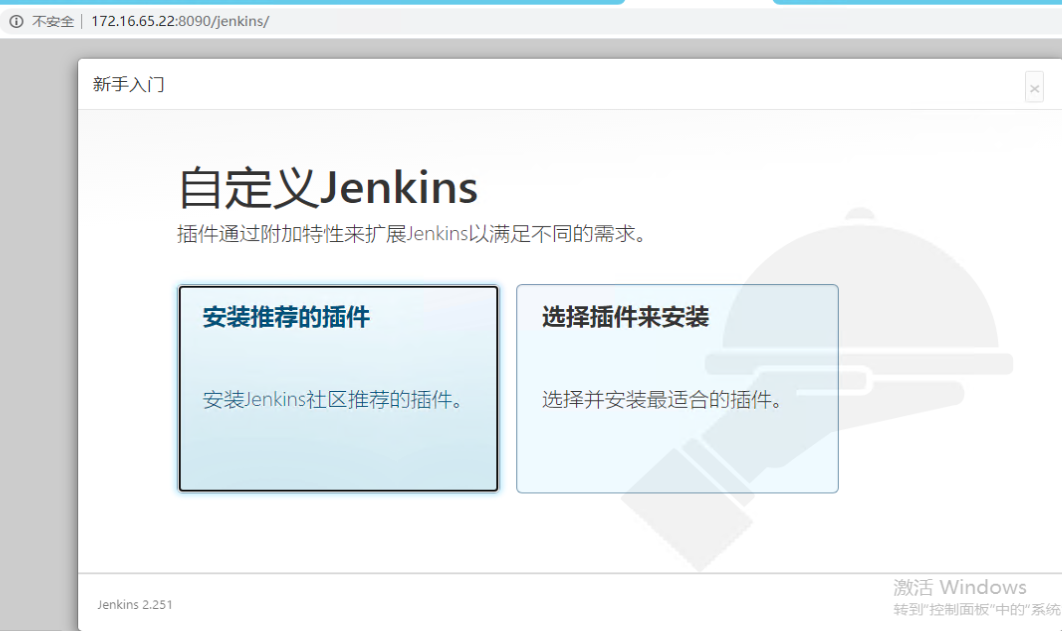The width and height of the screenshot is (1062, 631).
Task: Click the site info icon in address bar
Action: tap(16, 21)
